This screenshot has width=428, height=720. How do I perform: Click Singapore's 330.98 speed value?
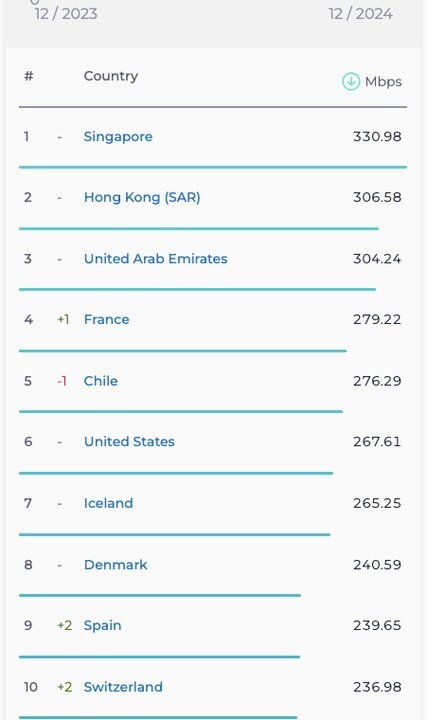pos(377,137)
